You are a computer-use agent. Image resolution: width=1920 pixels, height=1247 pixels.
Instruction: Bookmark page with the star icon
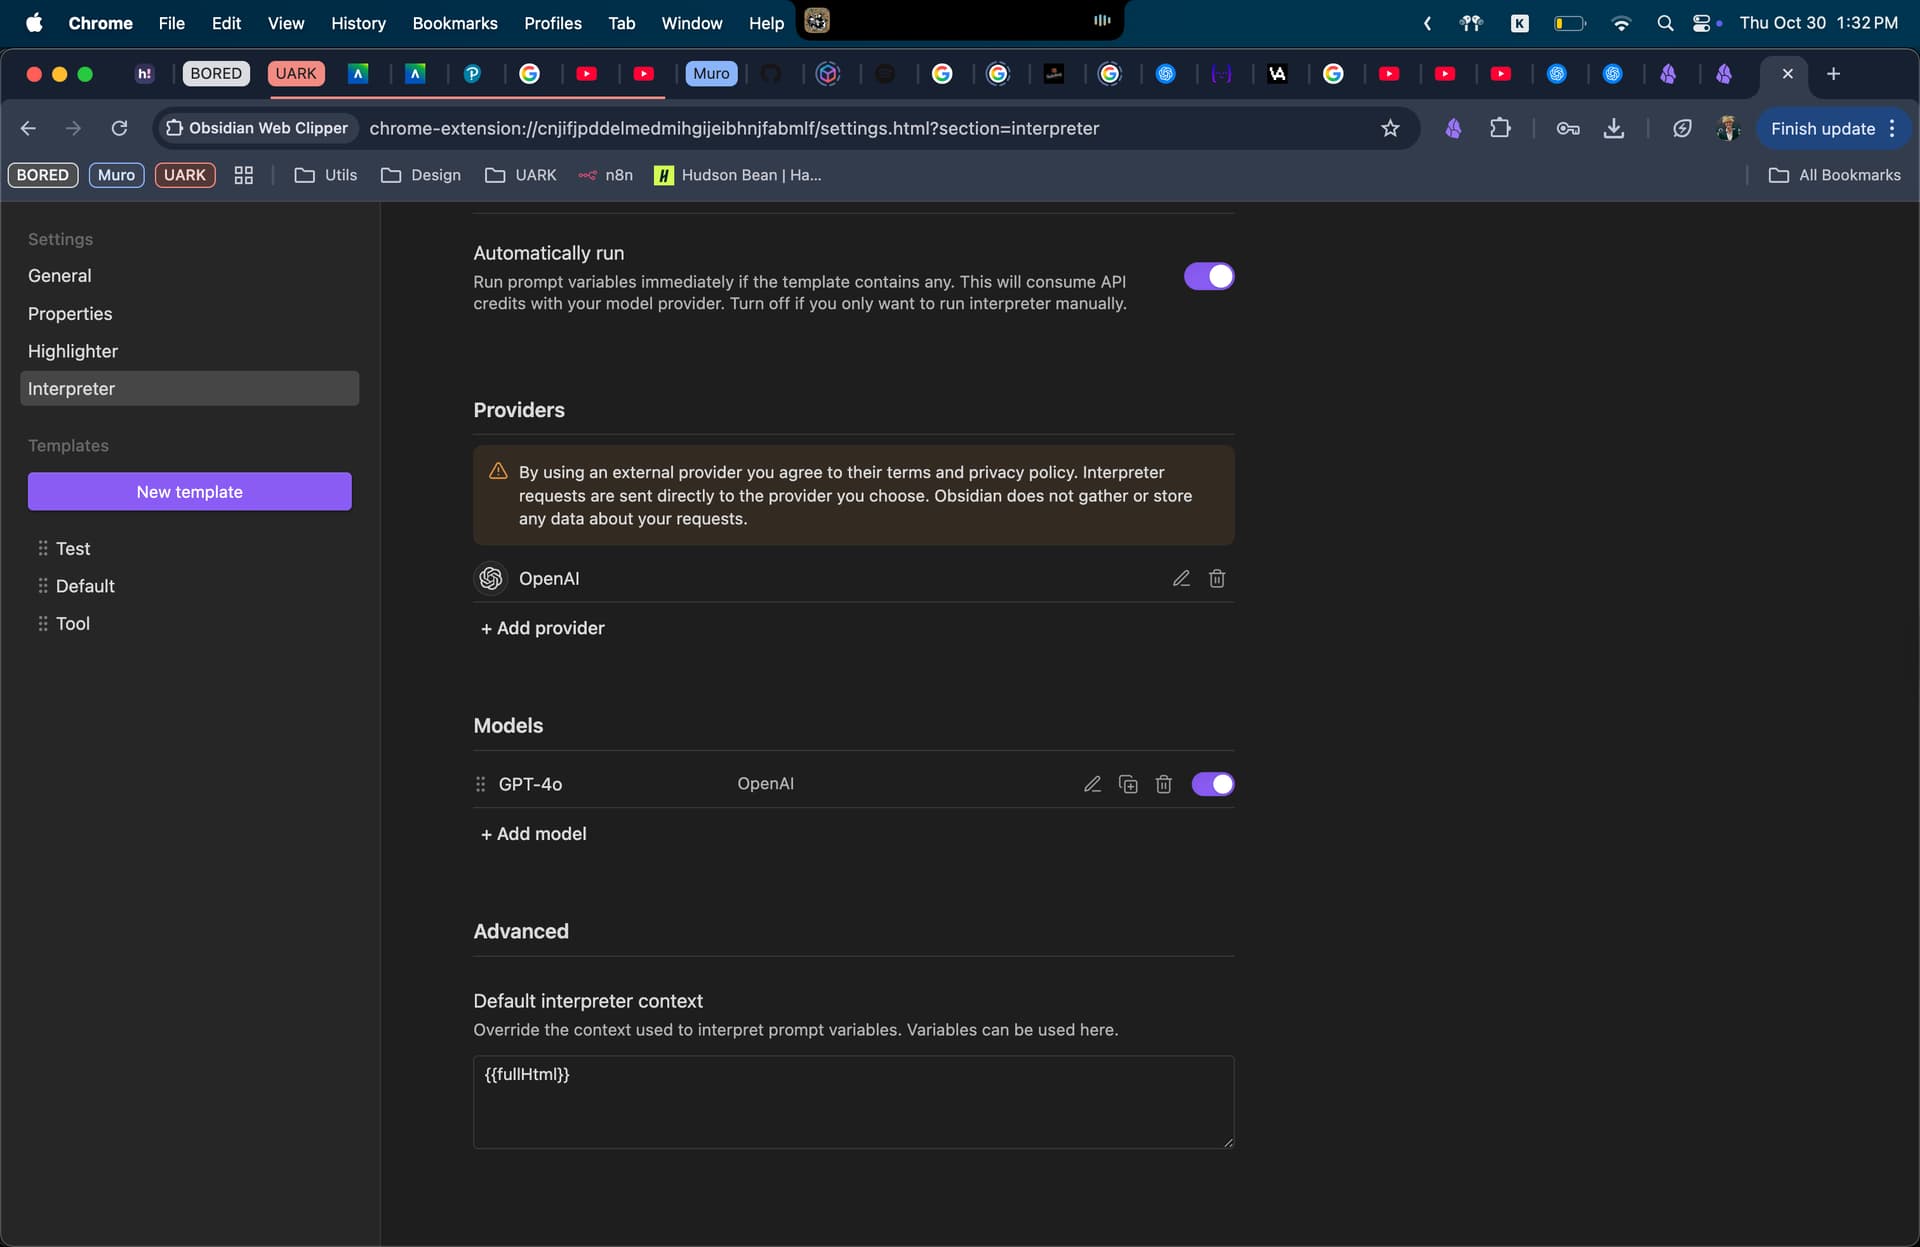[1390, 128]
